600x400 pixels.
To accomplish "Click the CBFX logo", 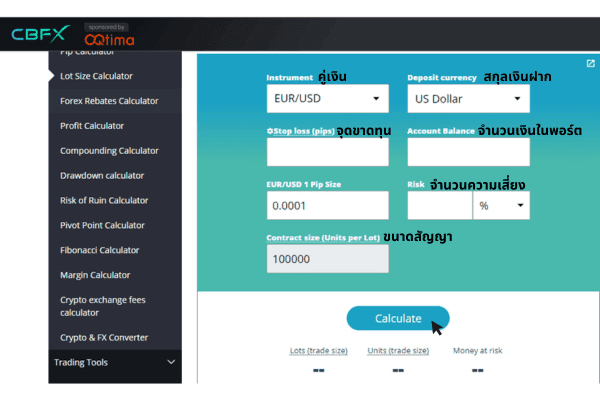I will tap(41, 34).
